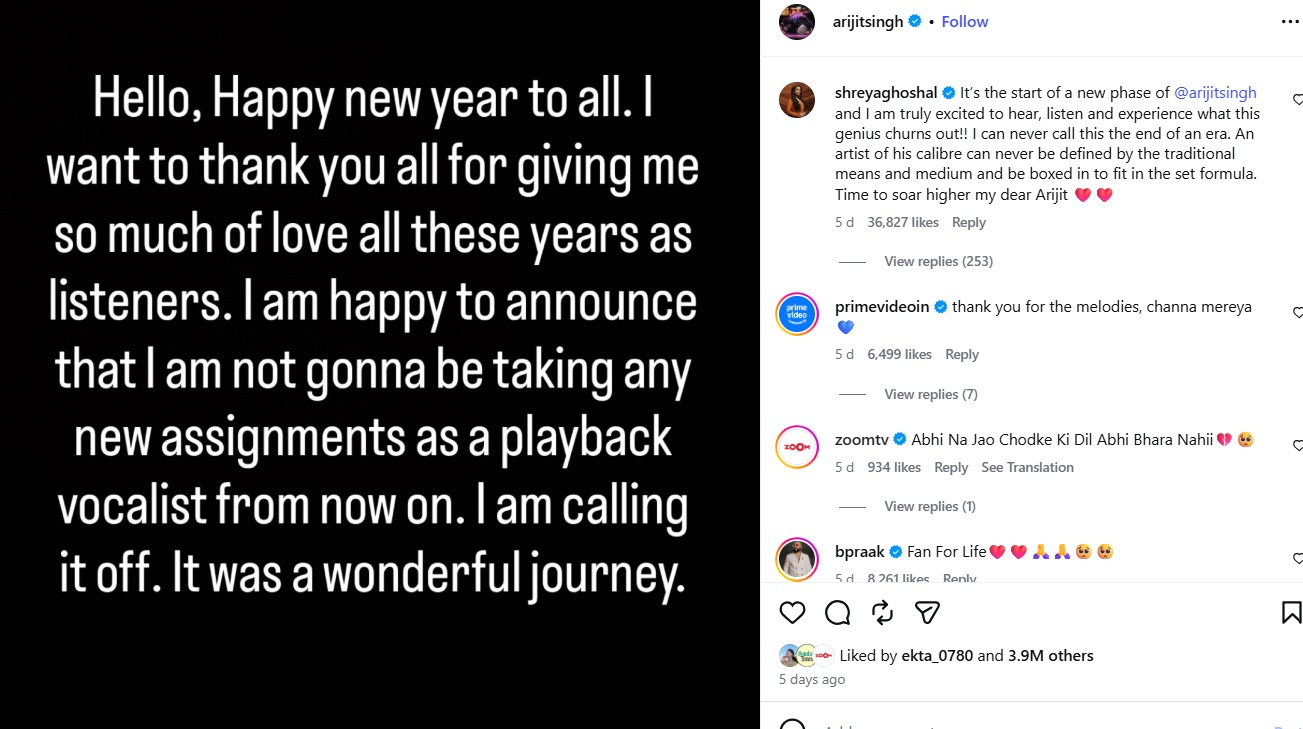The width and height of the screenshot is (1303, 729).
Task: Open the three-dot more options menu
Action: 1291,21
